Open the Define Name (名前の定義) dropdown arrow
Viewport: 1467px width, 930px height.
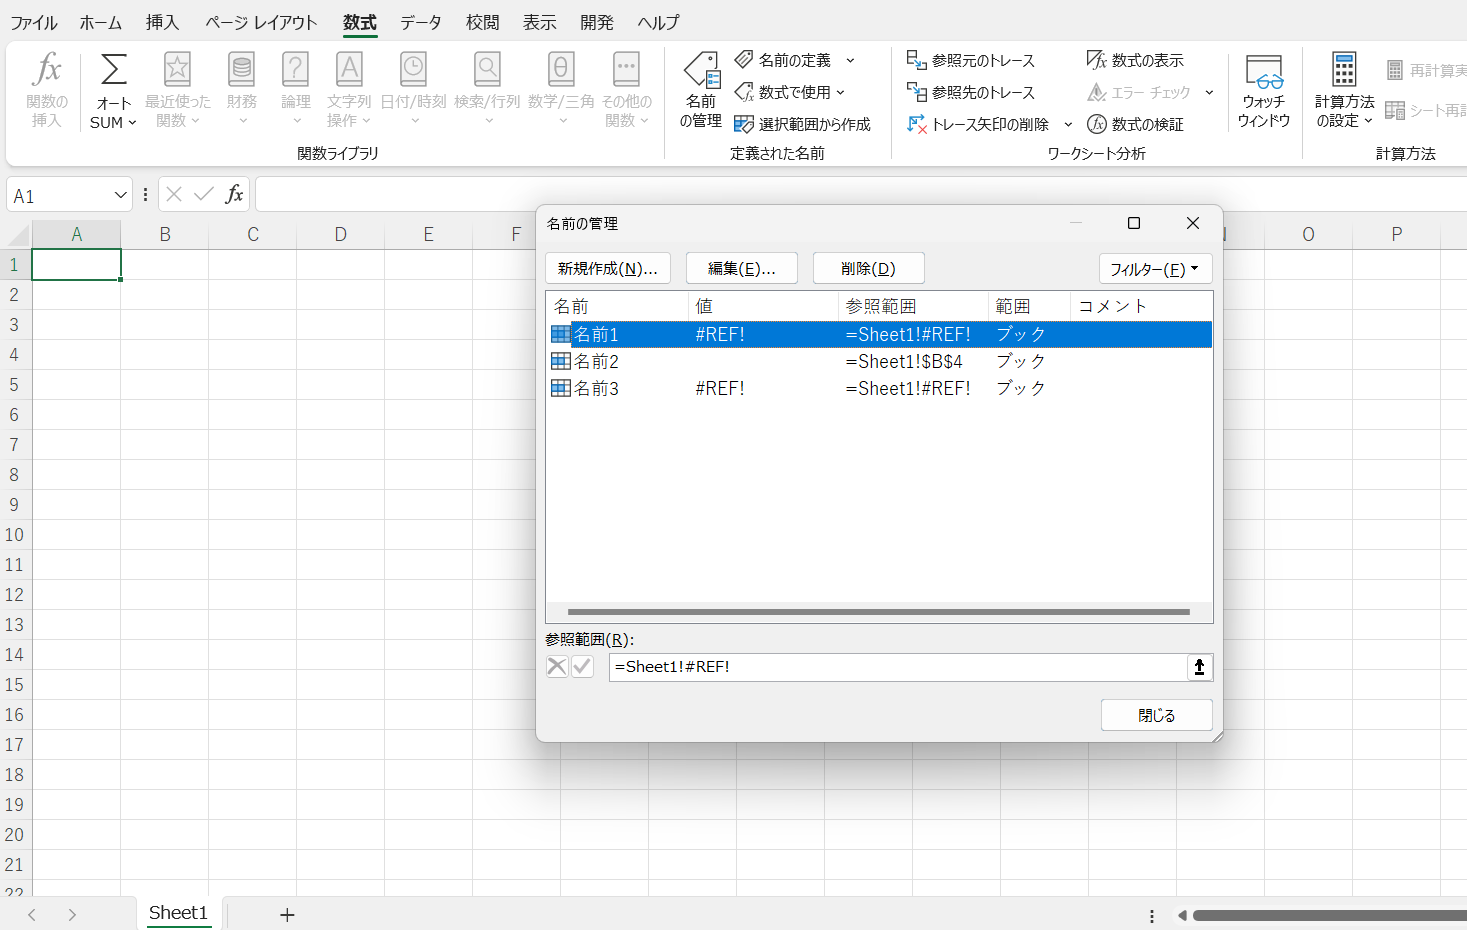[850, 61]
